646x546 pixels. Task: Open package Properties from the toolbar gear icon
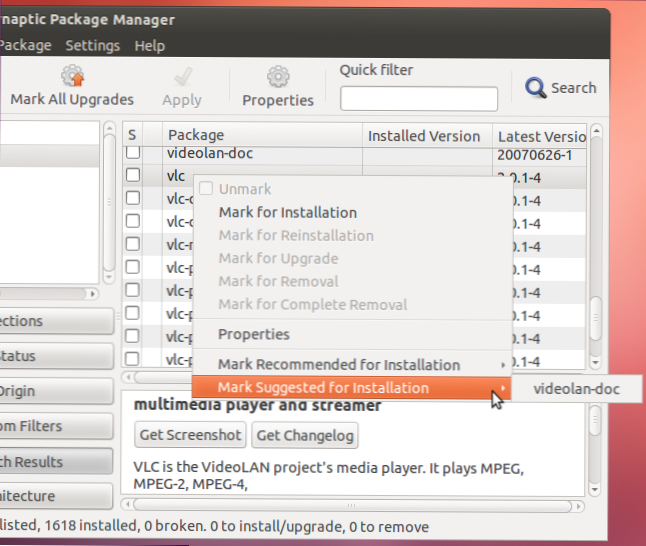click(x=278, y=77)
